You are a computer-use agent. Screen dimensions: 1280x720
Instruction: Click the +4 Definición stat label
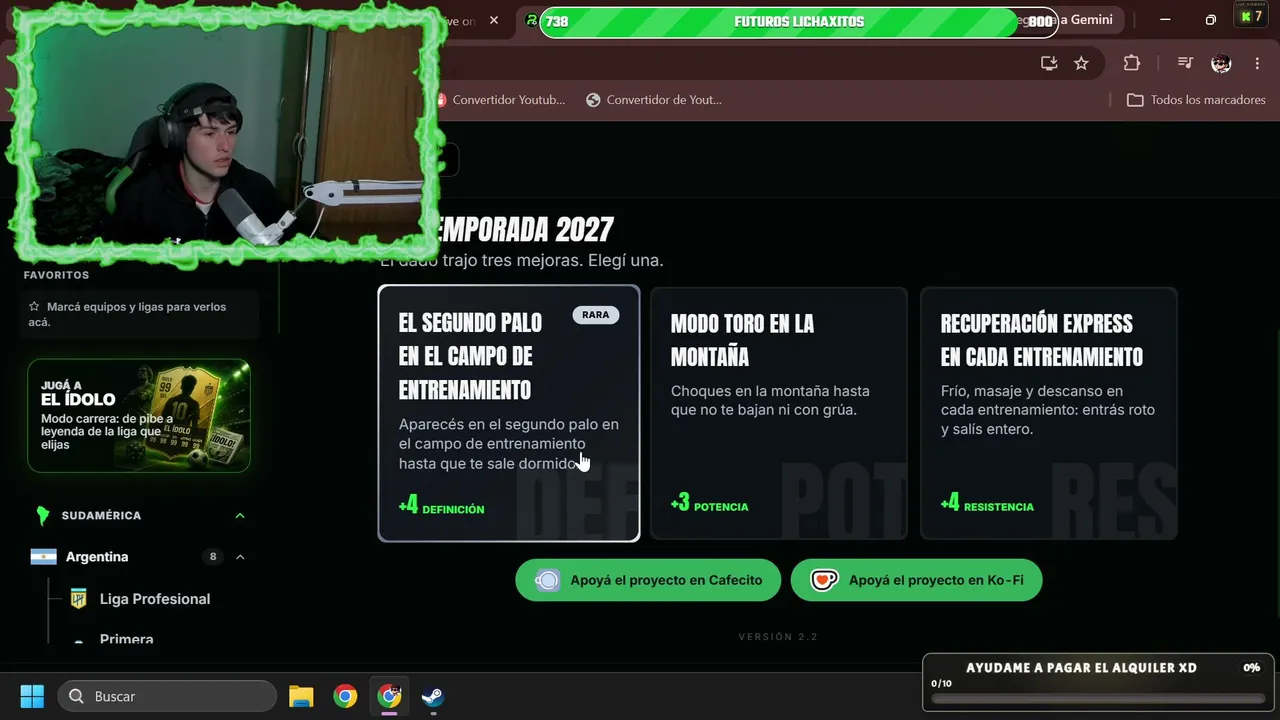[x=441, y=506]
